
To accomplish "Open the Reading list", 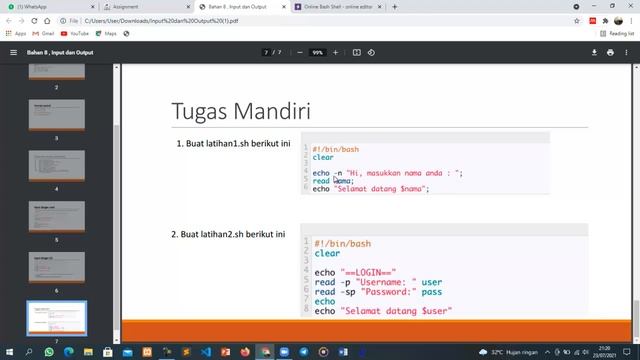I will (x=617, y=34).
